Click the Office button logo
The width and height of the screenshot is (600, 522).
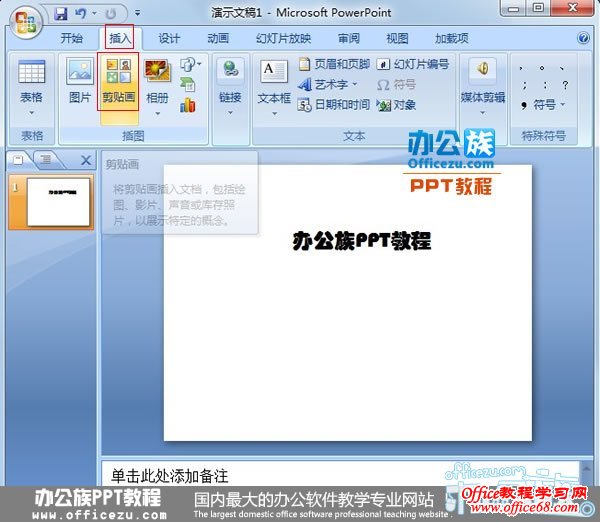pyautogui.click(x=25, y=21)
